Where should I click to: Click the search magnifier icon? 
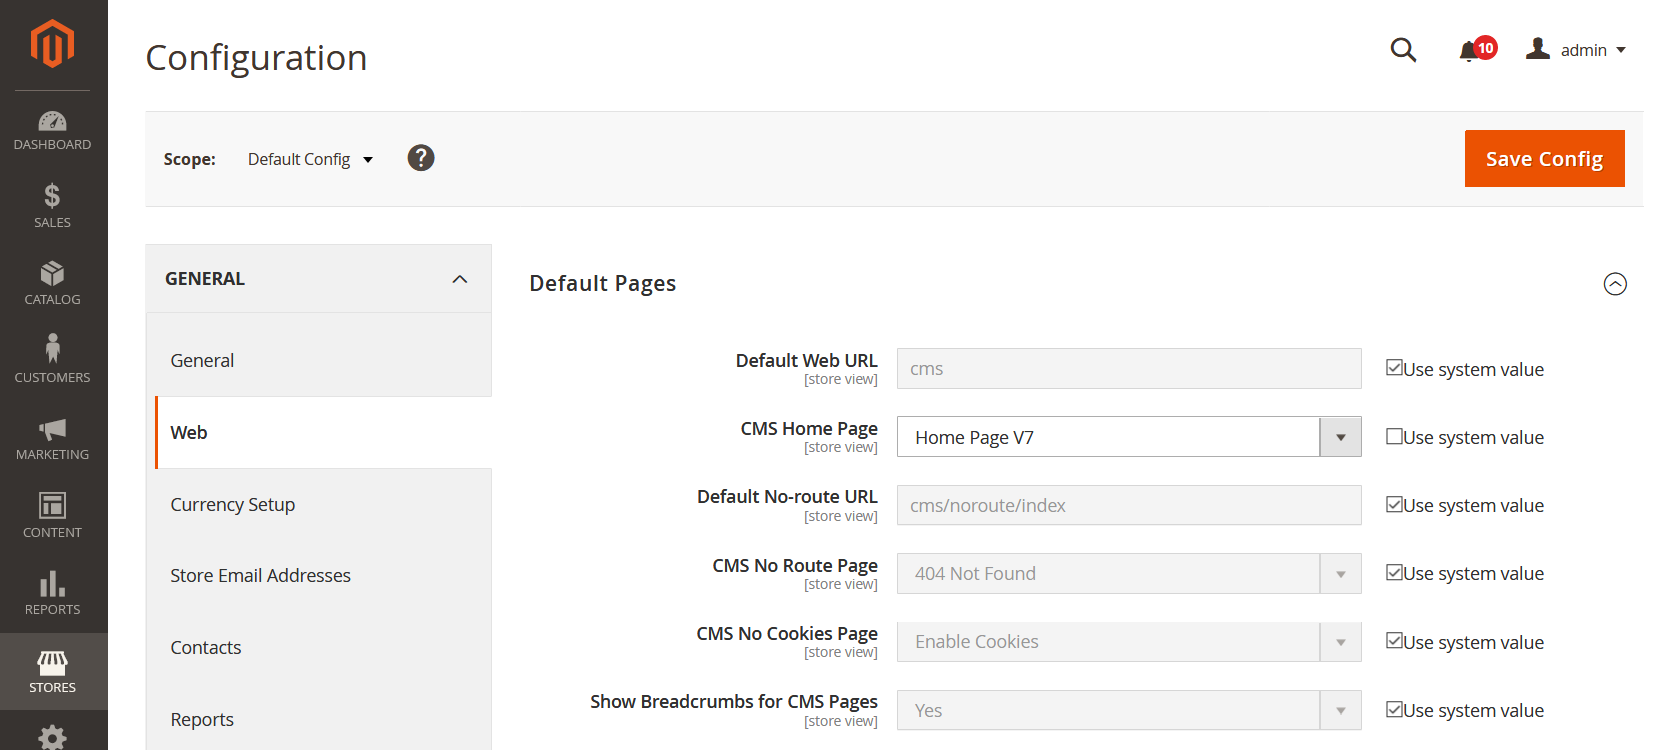pyautogui.click(x=1403, y=49)
